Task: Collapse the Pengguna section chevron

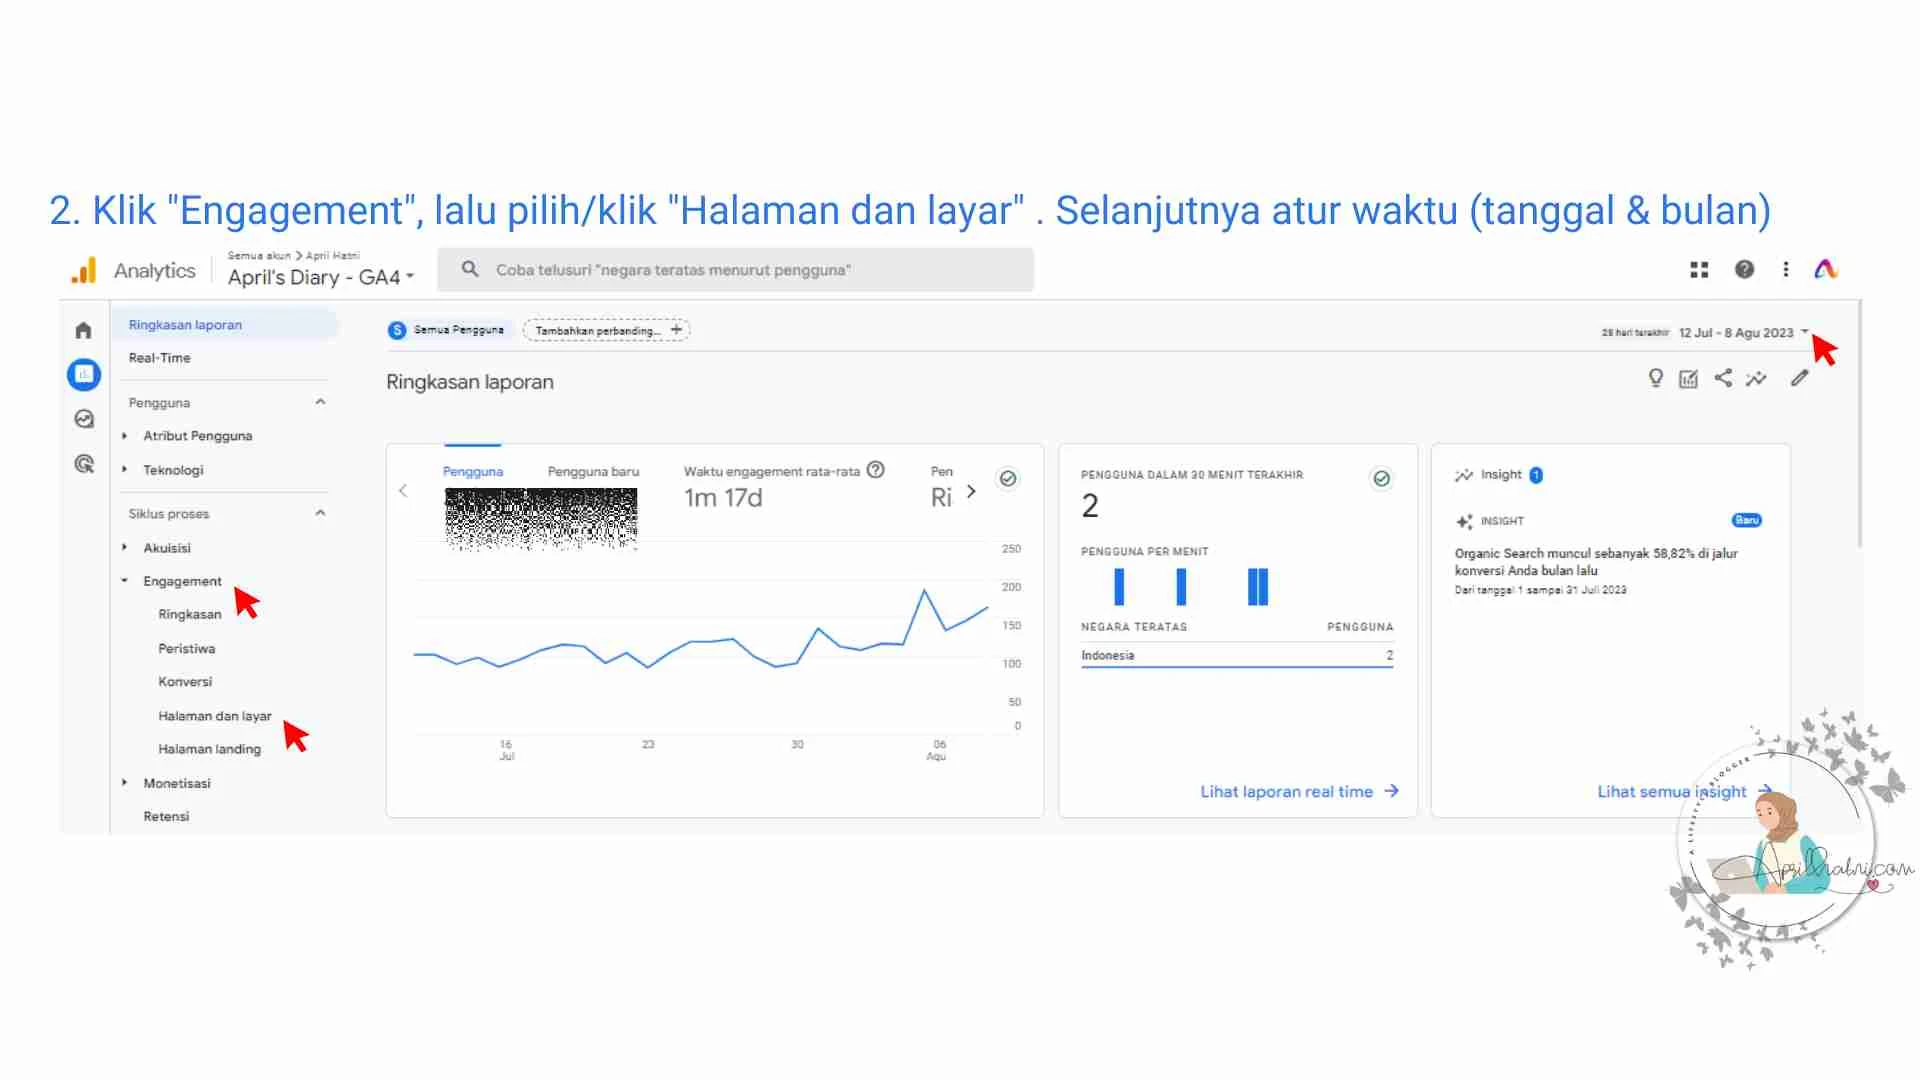Action: [x=320, y=402]
